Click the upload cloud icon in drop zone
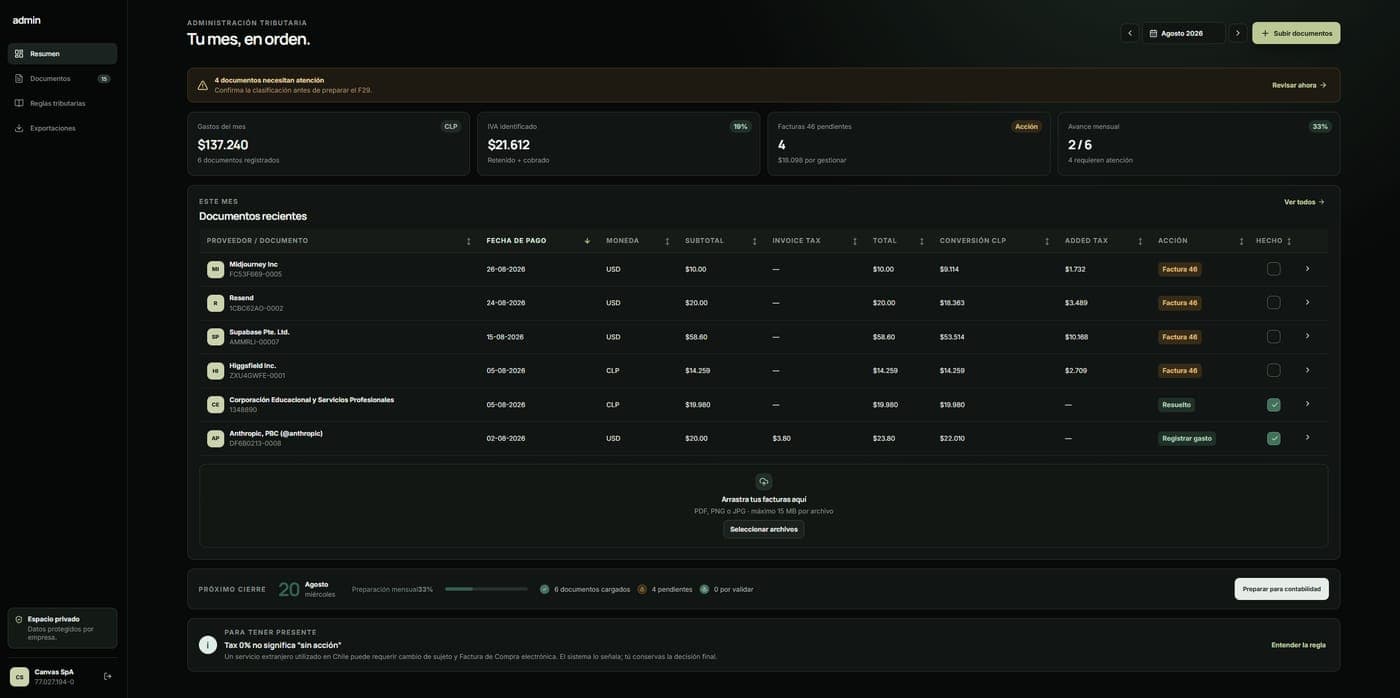Image resolution: width=1400 pixels, height=698 pixels. pyautogui.click(x=764, y=482)
